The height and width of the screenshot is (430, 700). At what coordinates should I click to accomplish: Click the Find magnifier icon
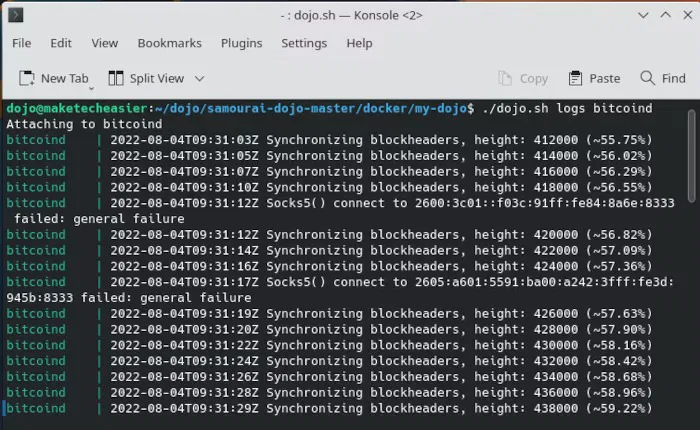(647, 78)
